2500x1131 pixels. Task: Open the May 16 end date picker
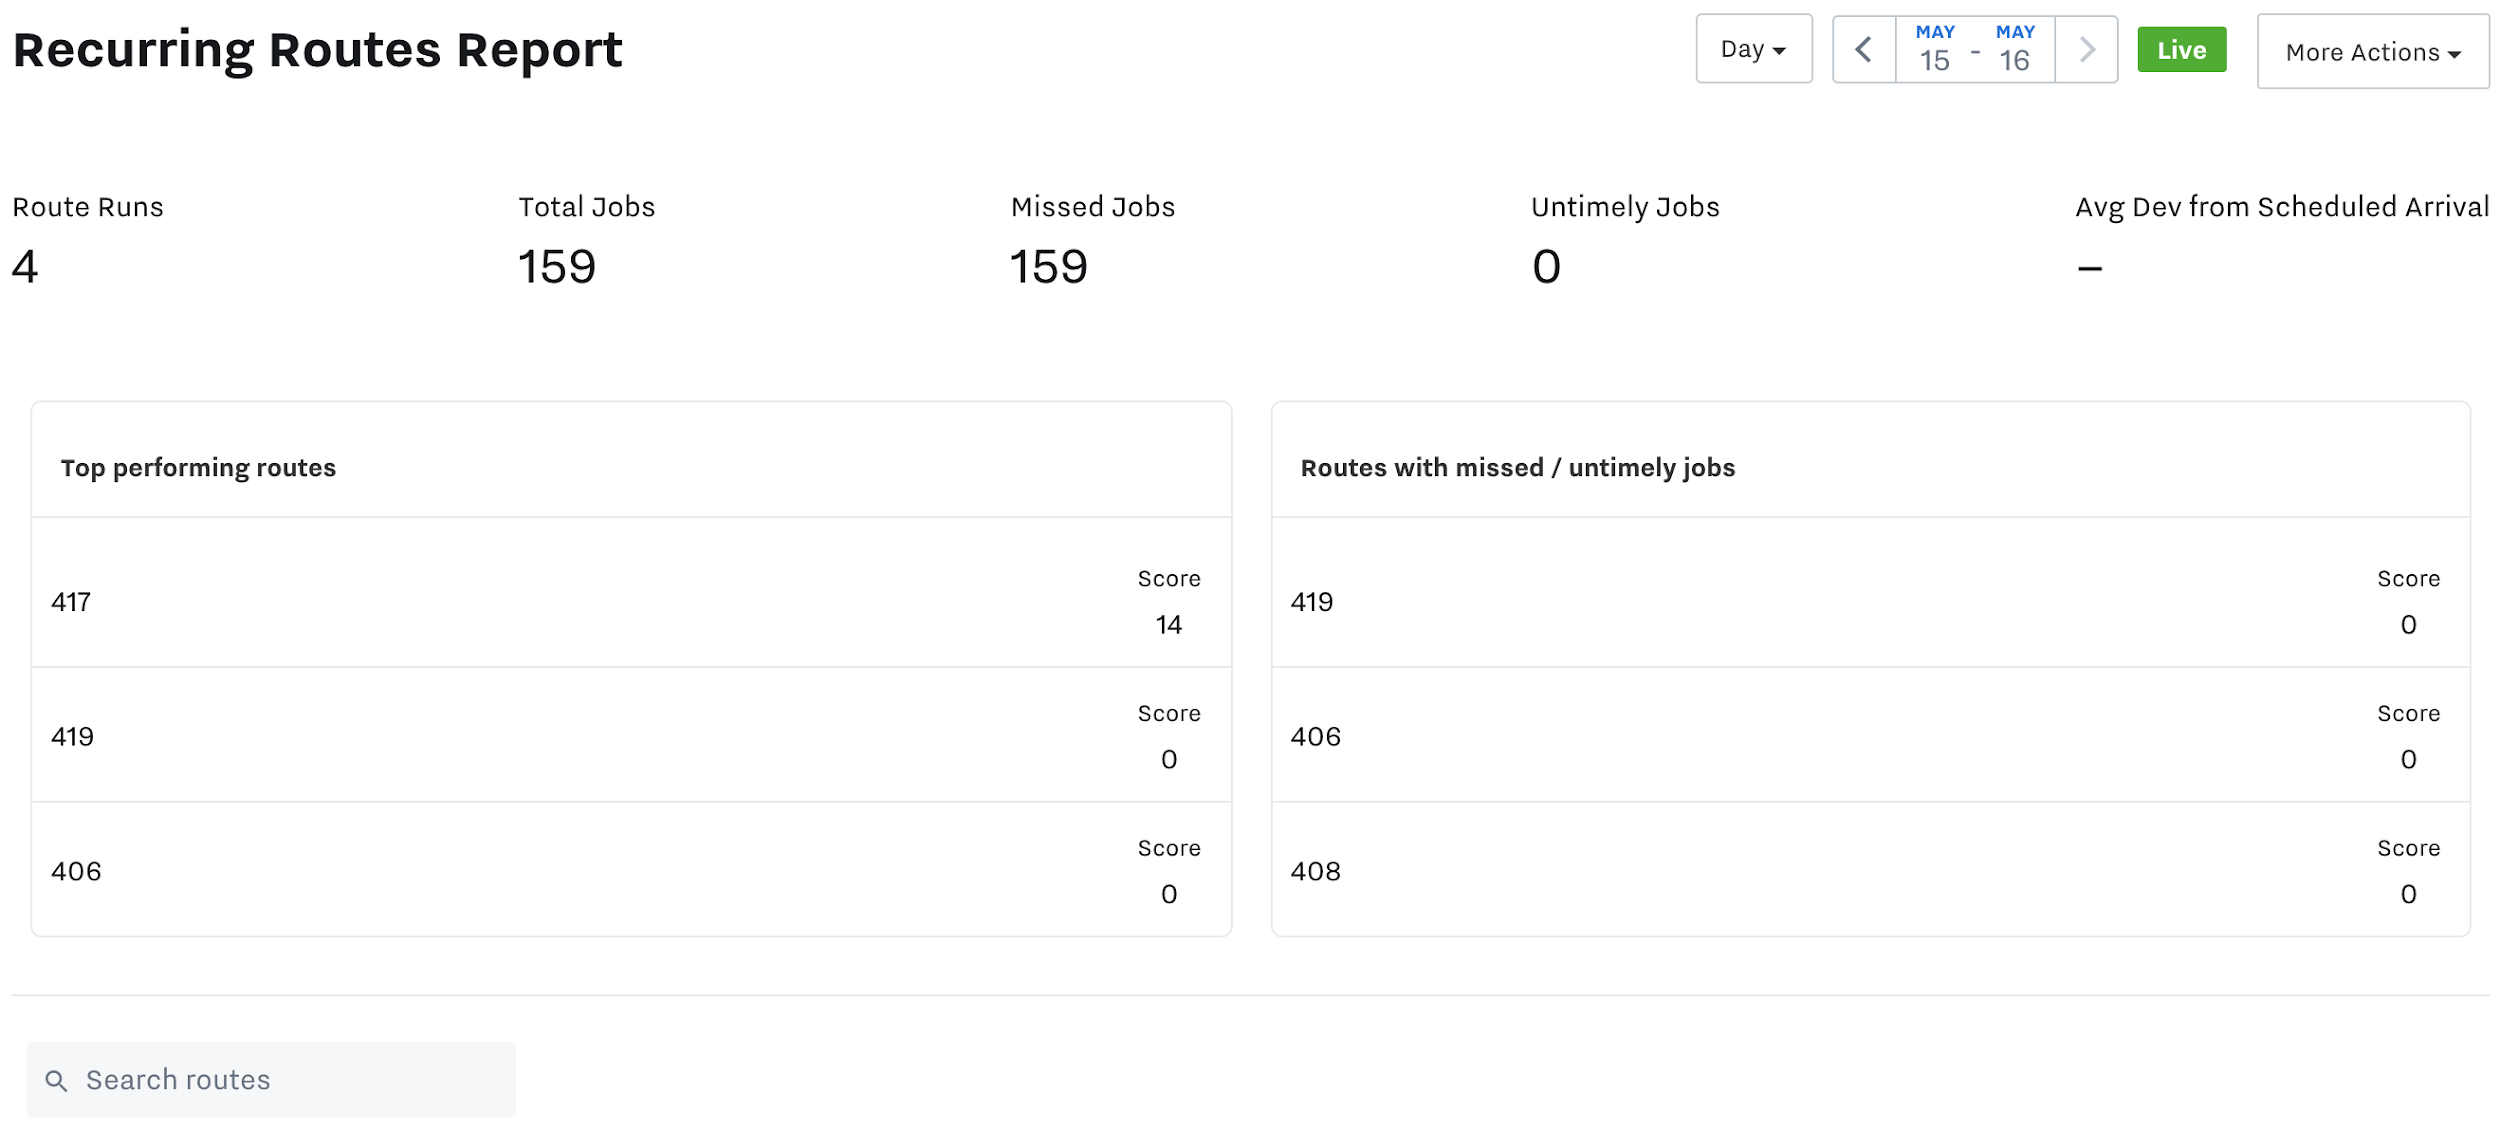(x=2014, y=50)
